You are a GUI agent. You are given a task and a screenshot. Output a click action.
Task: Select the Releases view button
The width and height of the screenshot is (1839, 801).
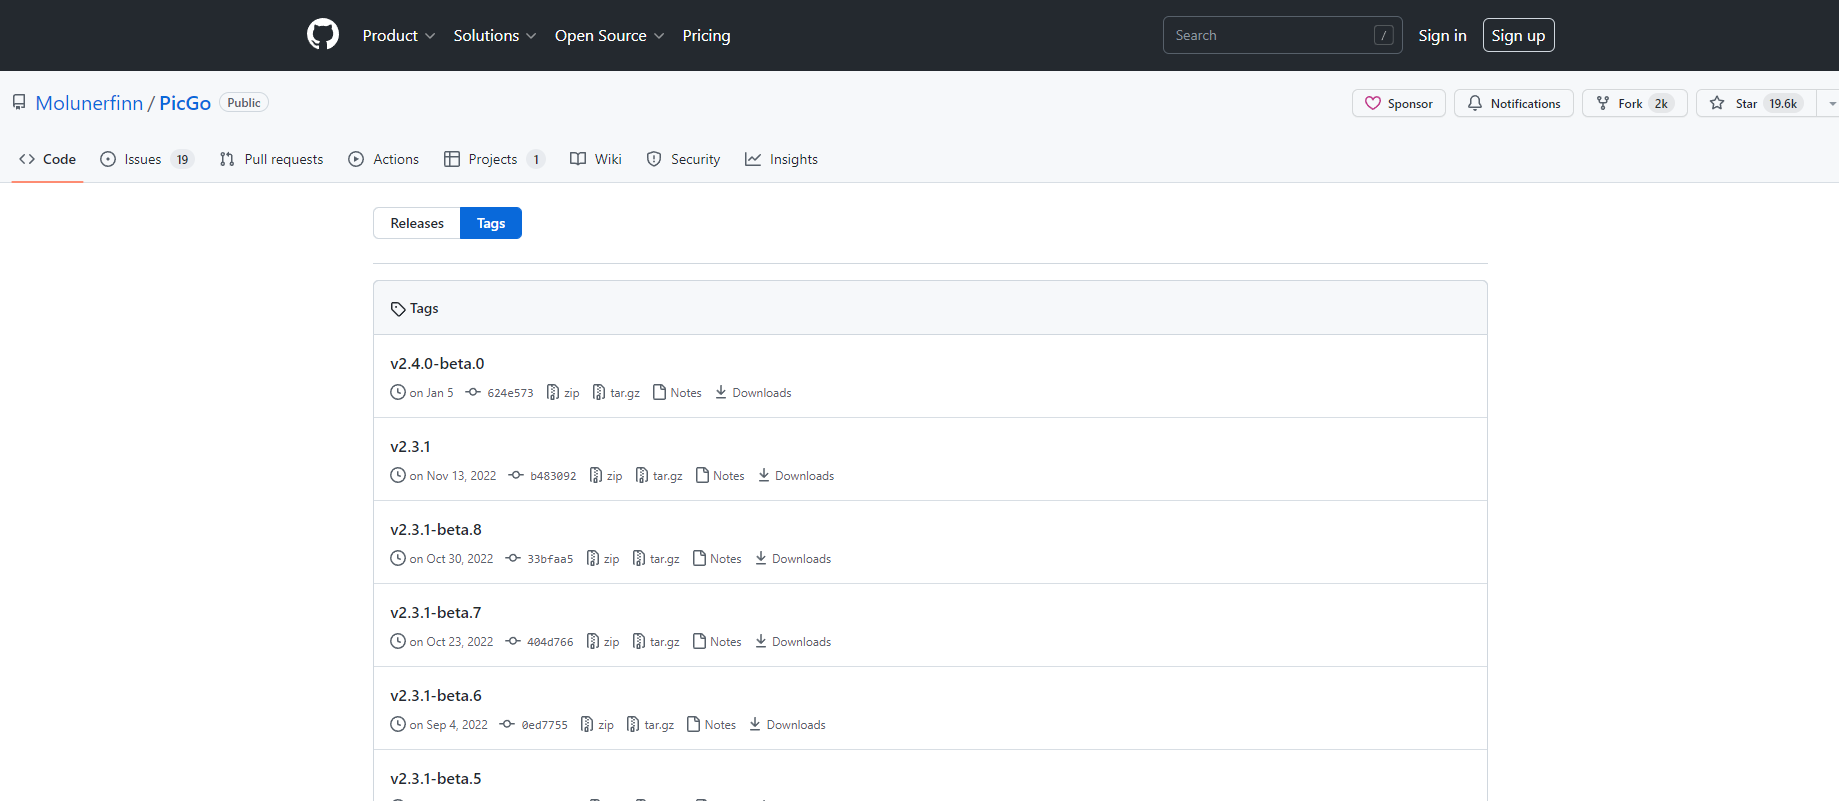click(417, 223)
